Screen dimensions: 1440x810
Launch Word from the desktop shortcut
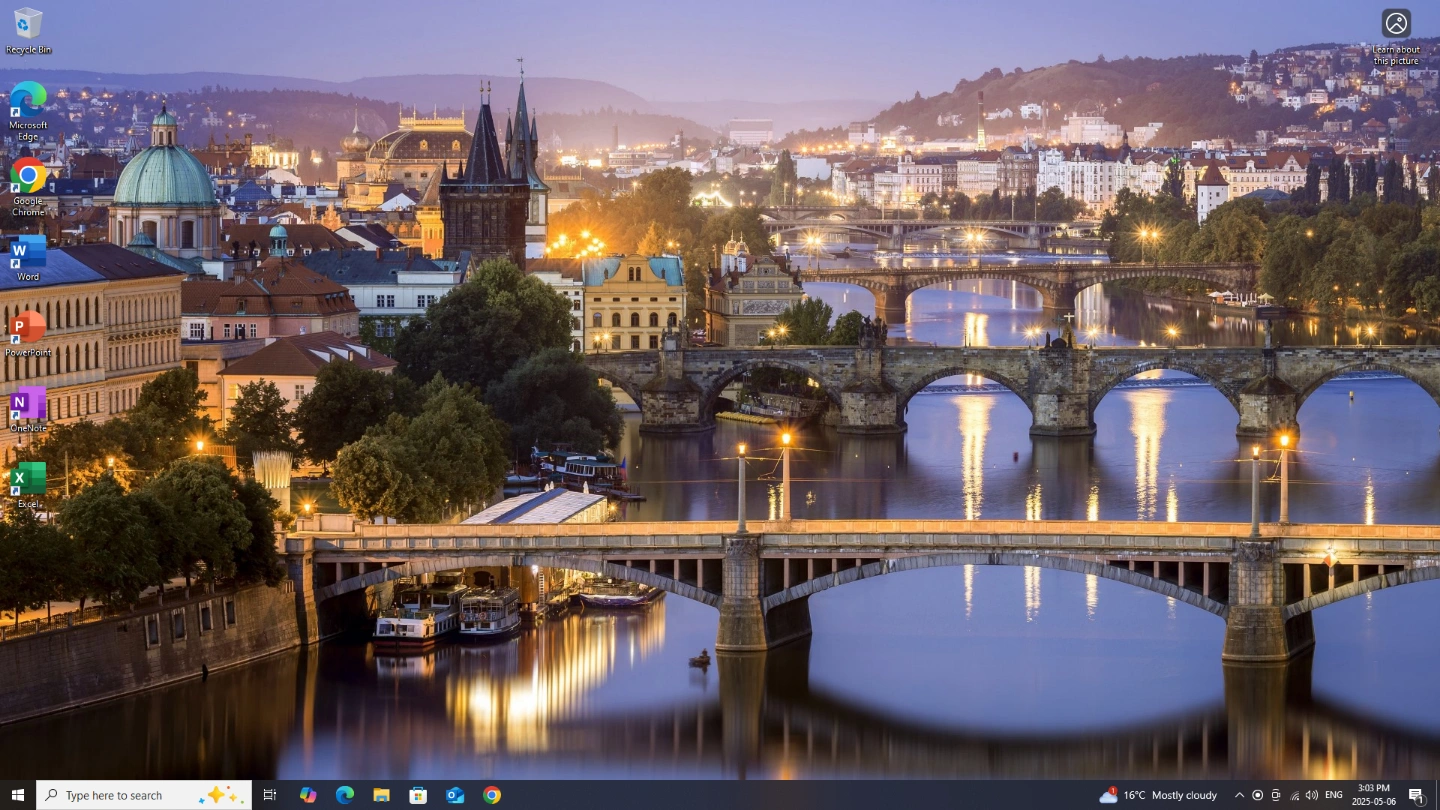pyautogui.click(x=28, y=257)
